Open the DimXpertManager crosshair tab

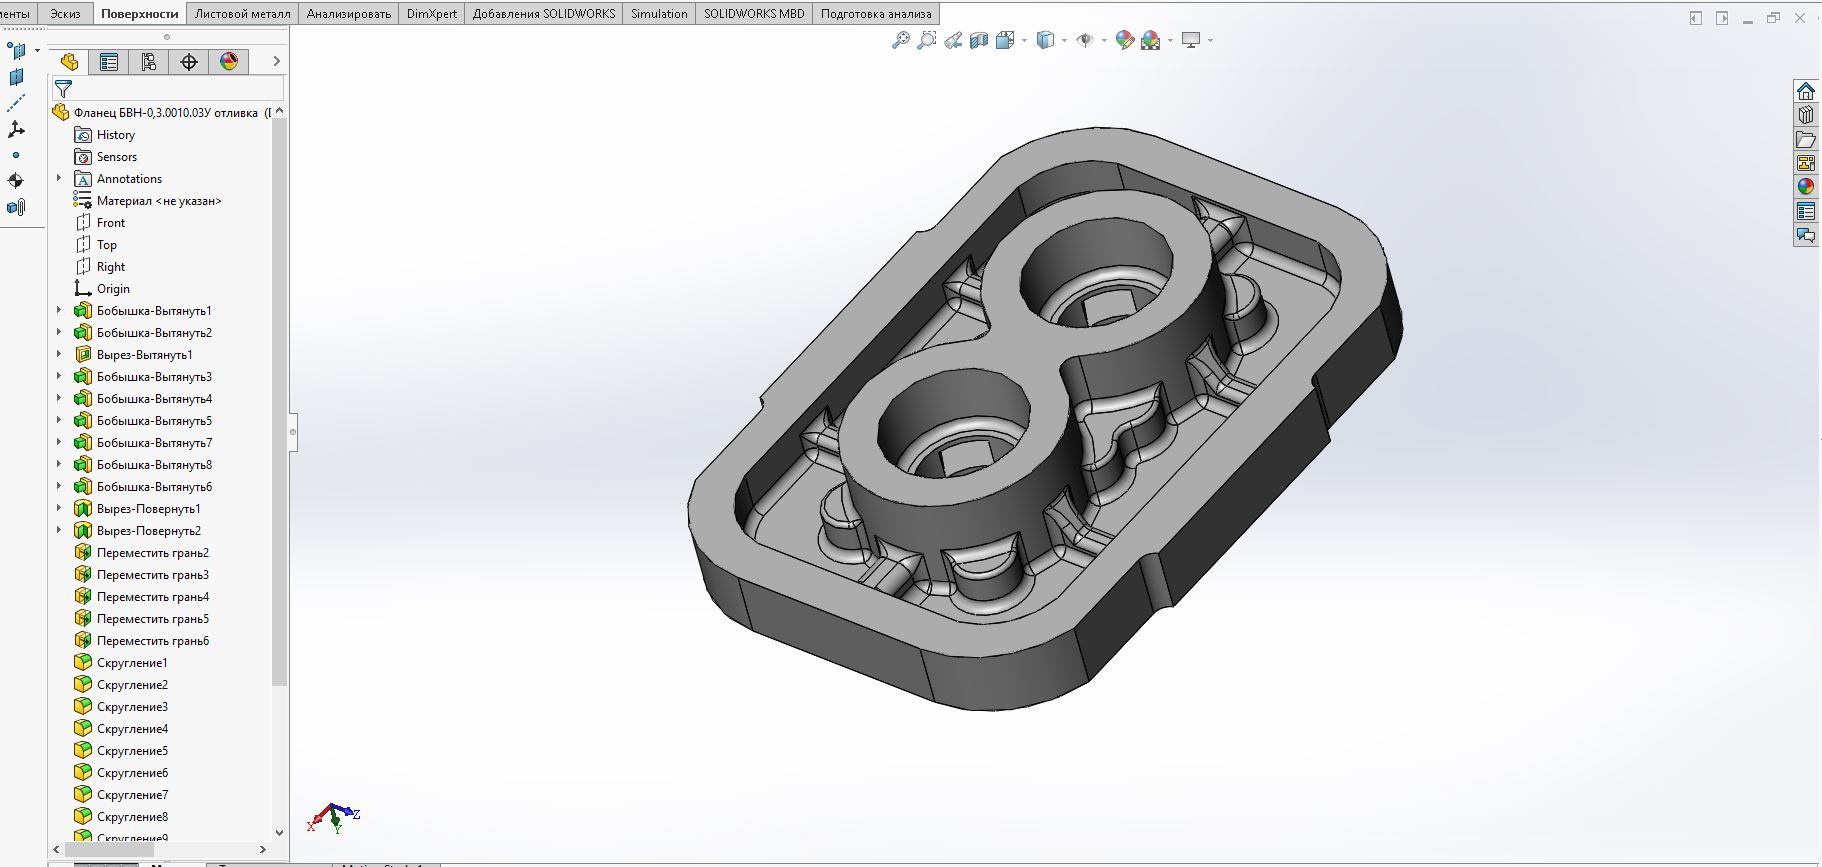coord(189,62)
